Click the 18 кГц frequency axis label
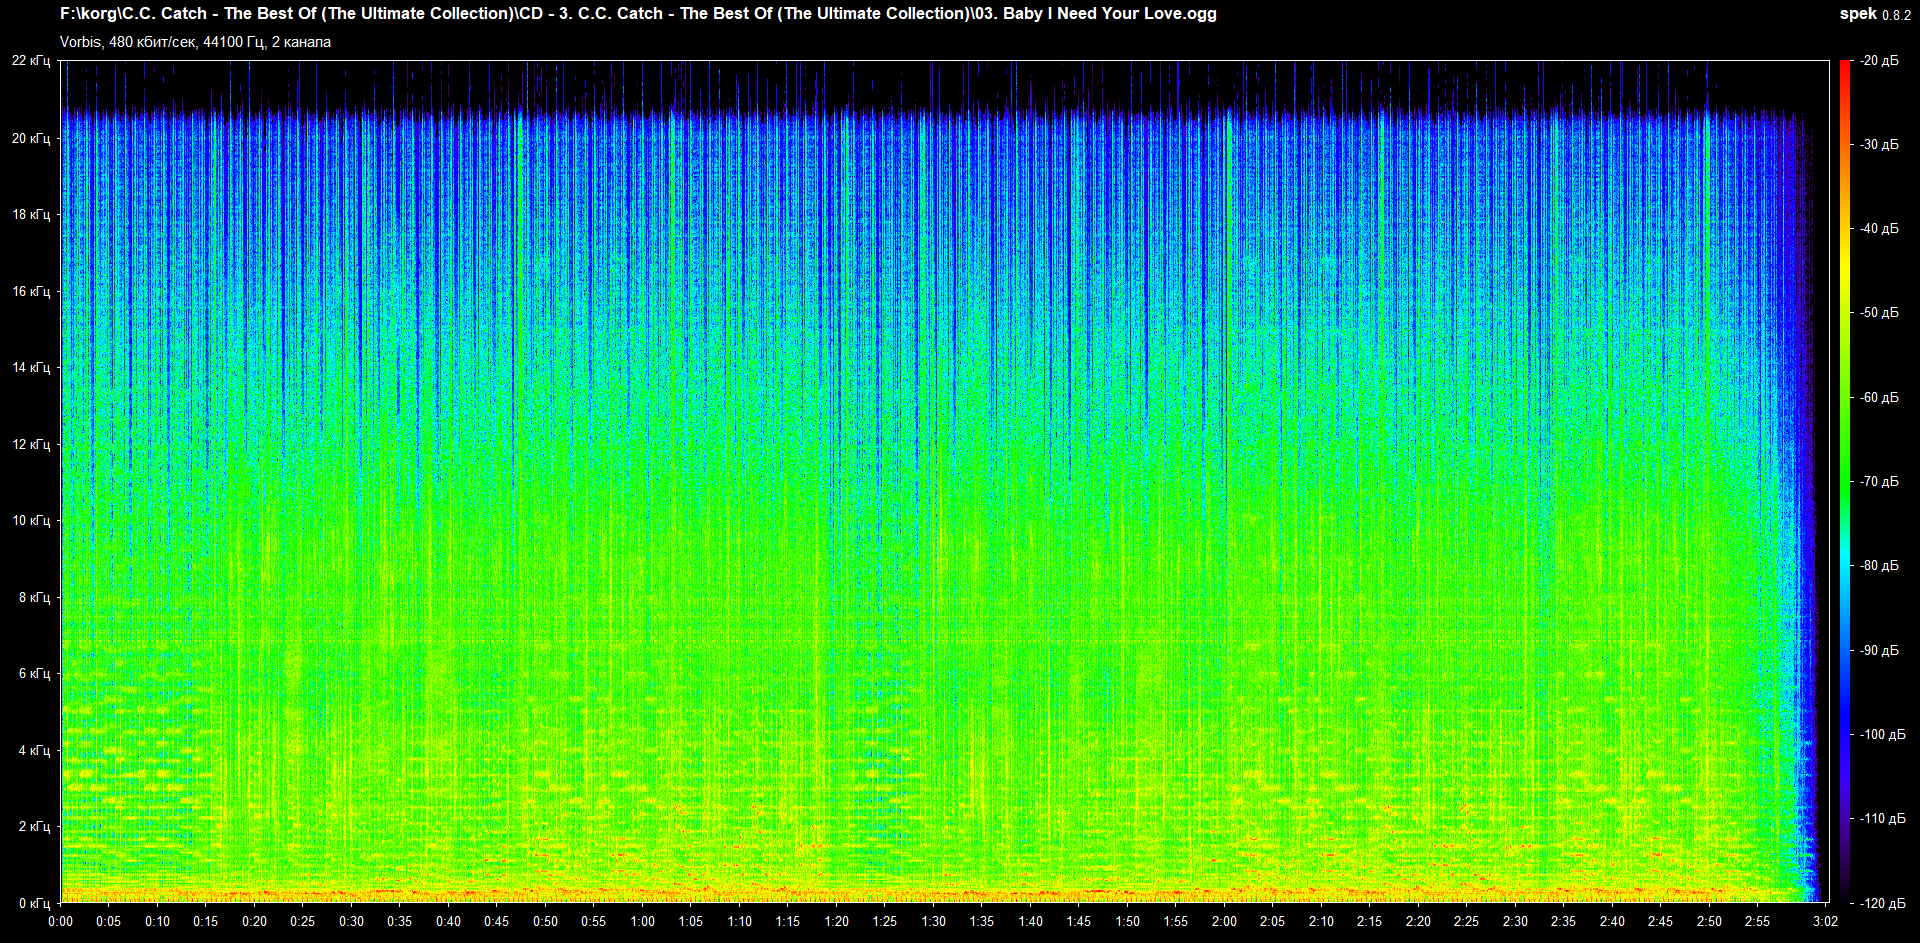Screen dimensions: 1920x943 [31, 214]
